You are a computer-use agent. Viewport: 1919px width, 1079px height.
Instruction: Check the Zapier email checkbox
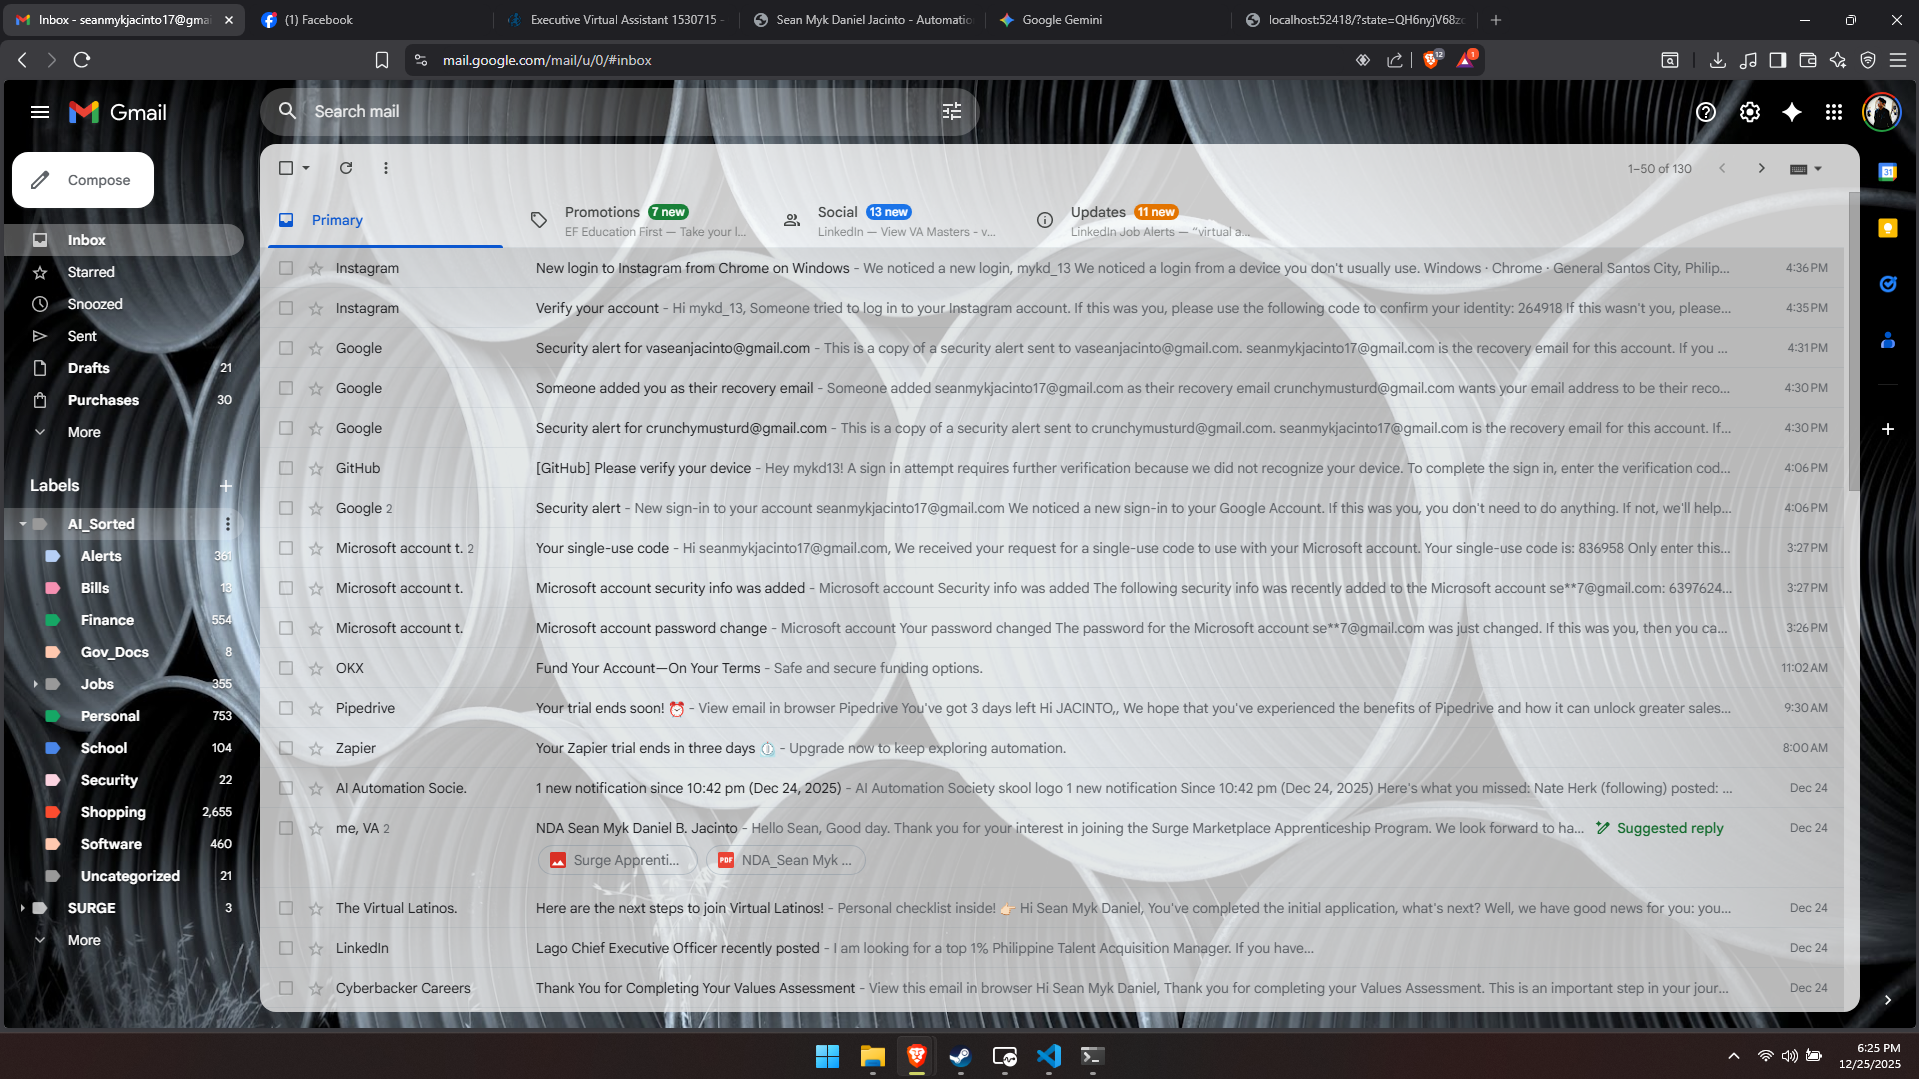pyautogui.click(x=286, y=748)
